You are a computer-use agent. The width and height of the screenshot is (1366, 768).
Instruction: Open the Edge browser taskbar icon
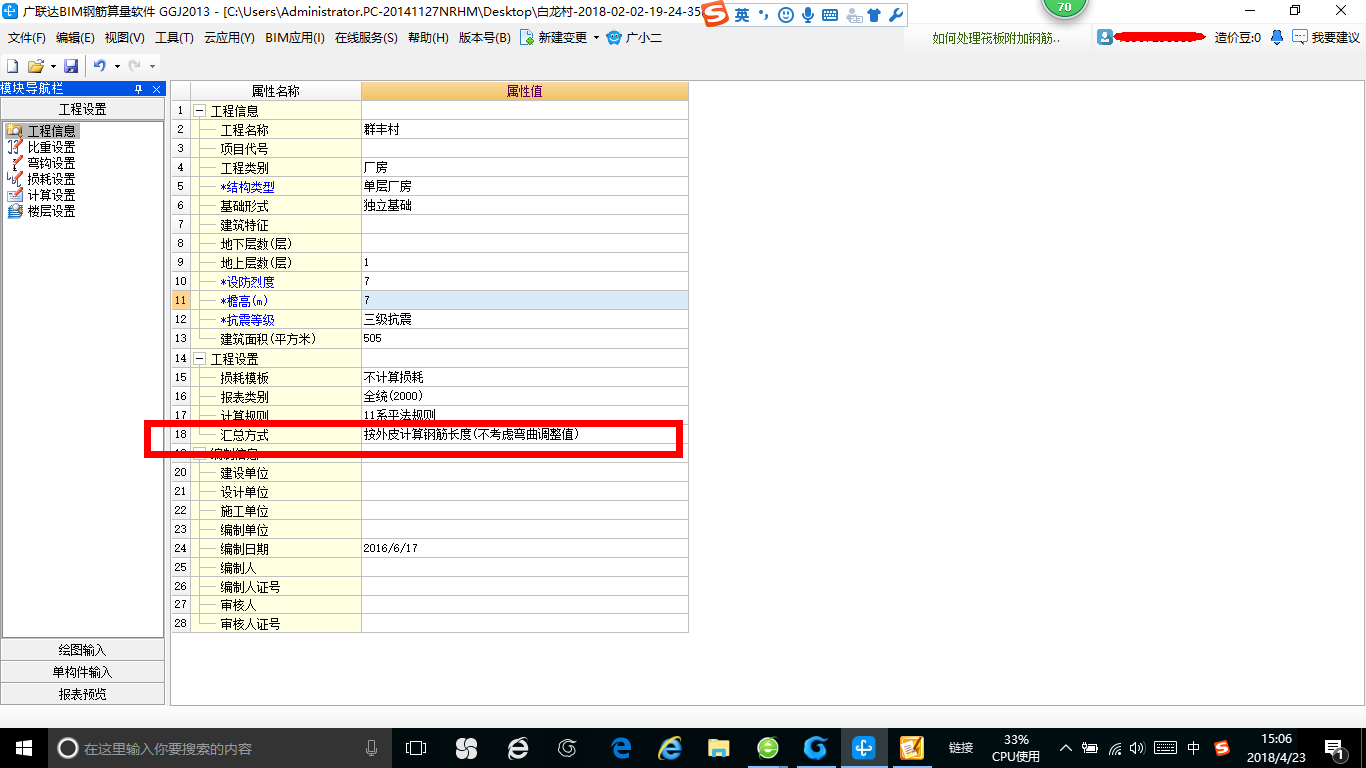[621, 748]
